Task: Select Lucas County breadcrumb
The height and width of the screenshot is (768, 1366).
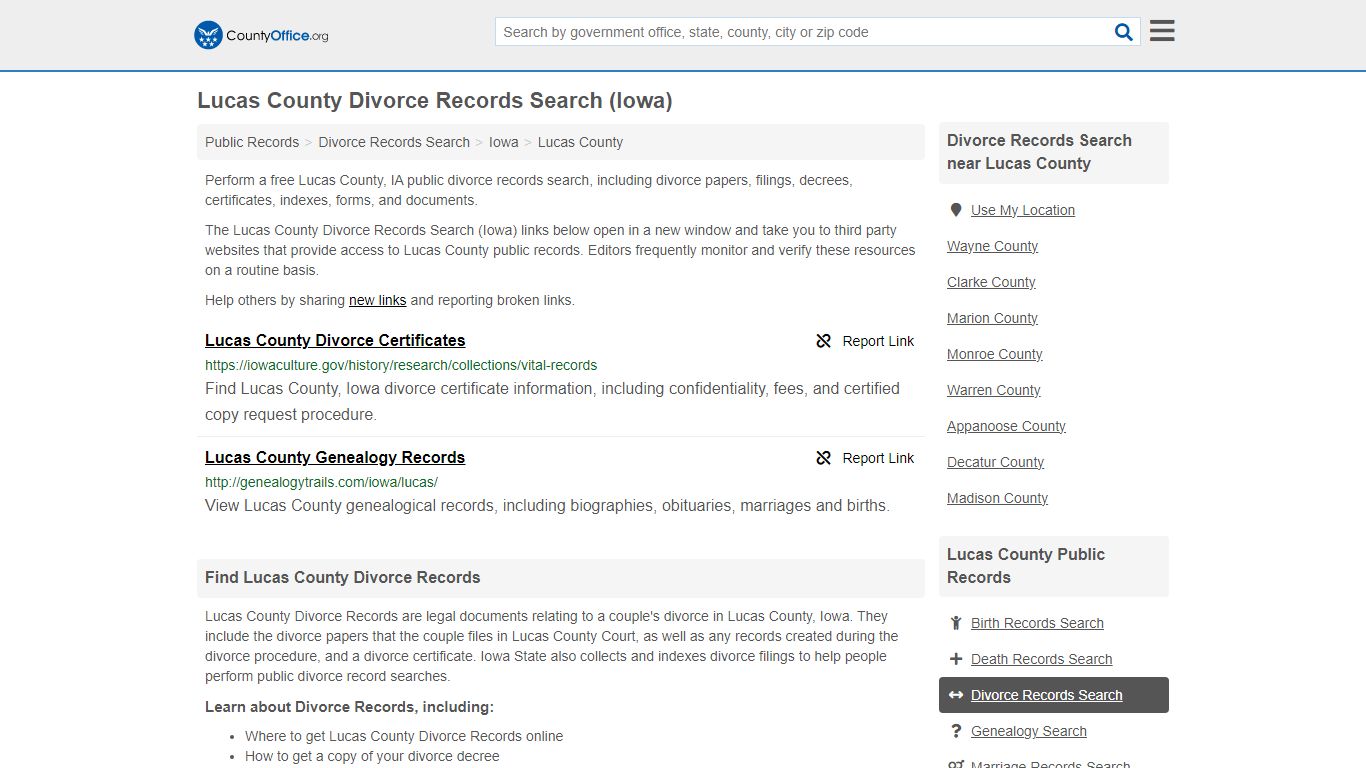Action: 580,142
